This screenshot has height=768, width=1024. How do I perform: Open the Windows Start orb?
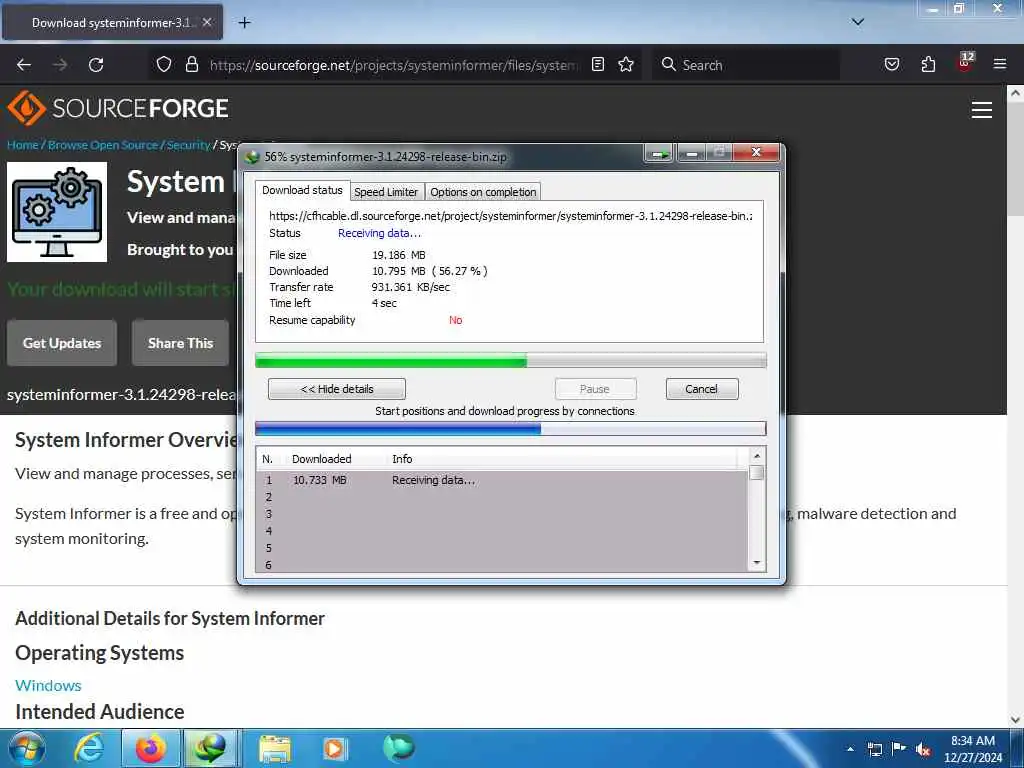[x=27, y=748]
